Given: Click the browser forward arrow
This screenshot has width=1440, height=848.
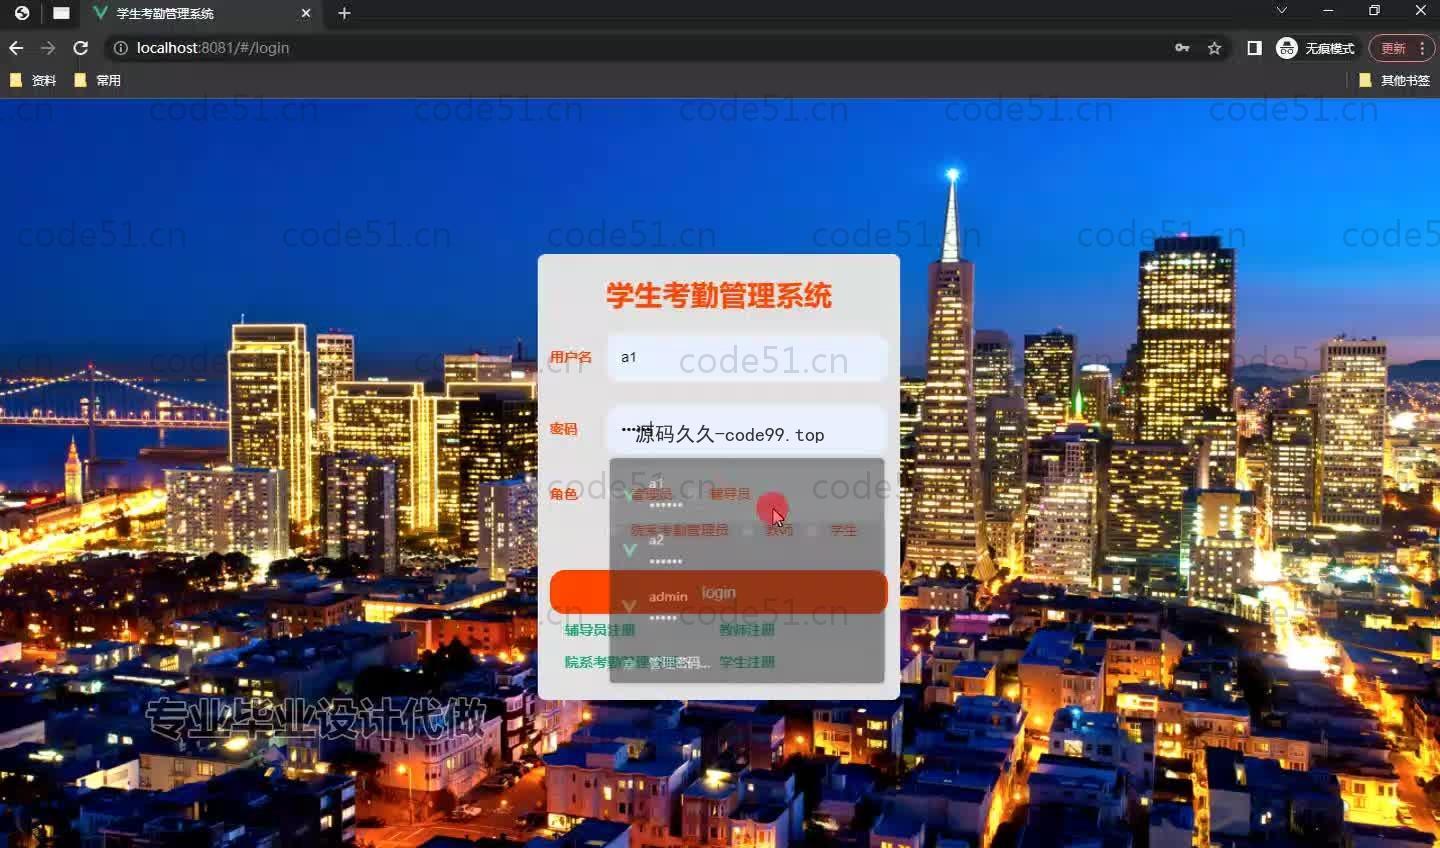Looking at the screenshot, I should tap(48, 48).
